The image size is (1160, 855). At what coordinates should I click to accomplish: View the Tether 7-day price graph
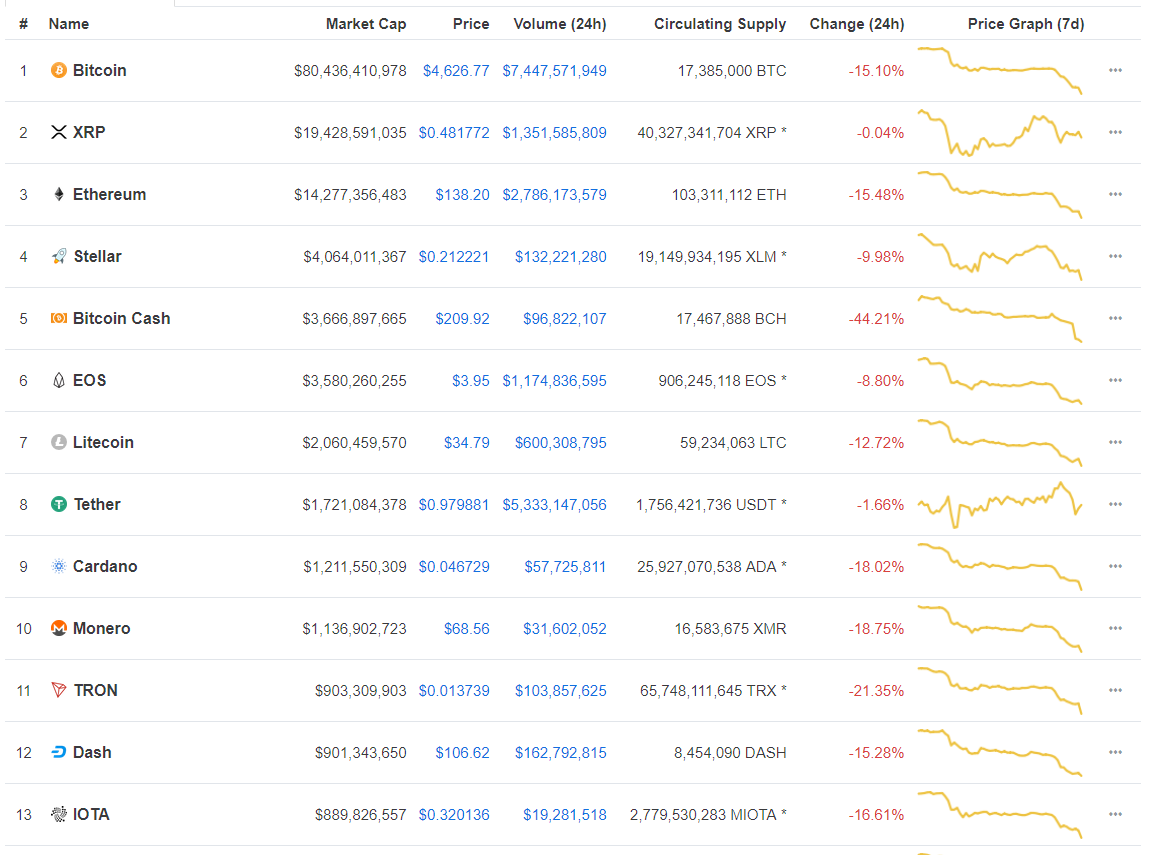[x=1000, y=505]
